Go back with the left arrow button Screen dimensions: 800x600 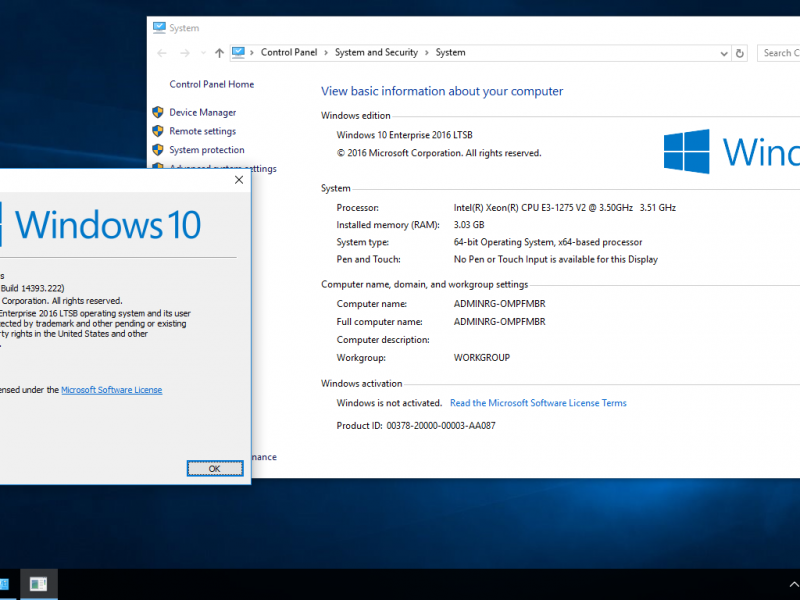pos(162,53)
